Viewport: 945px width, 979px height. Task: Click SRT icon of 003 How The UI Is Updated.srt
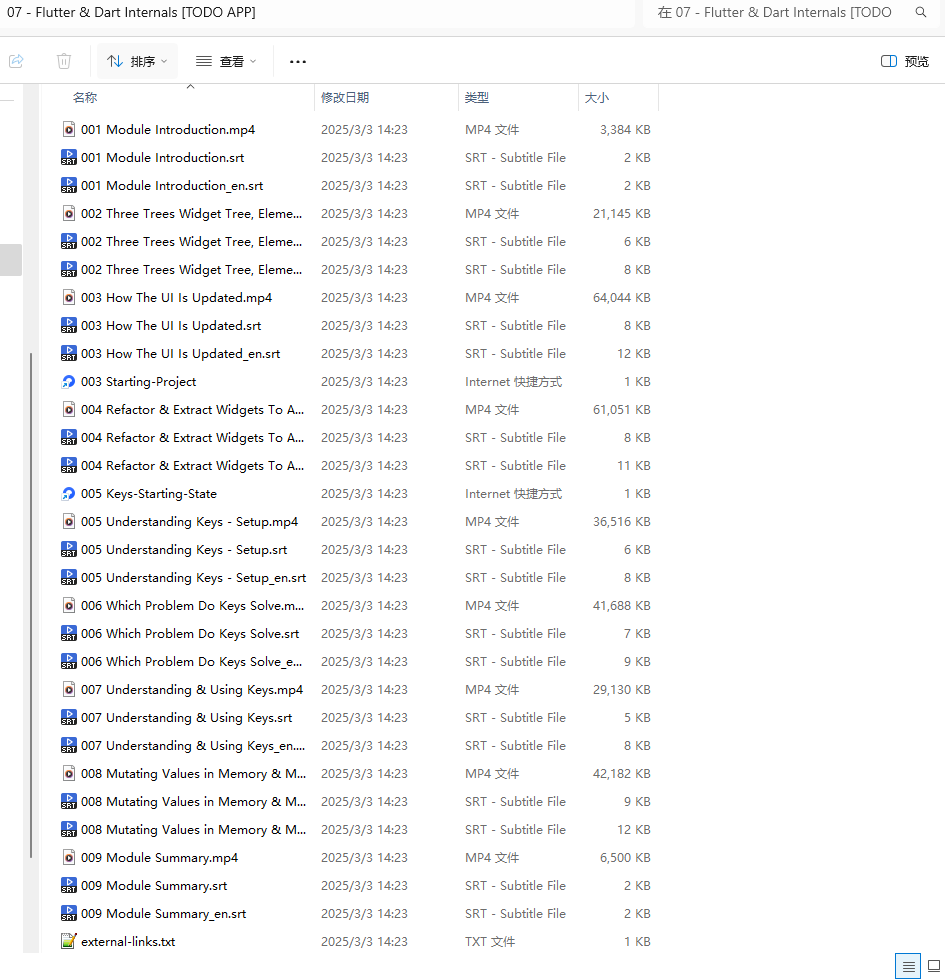point(69,325)
